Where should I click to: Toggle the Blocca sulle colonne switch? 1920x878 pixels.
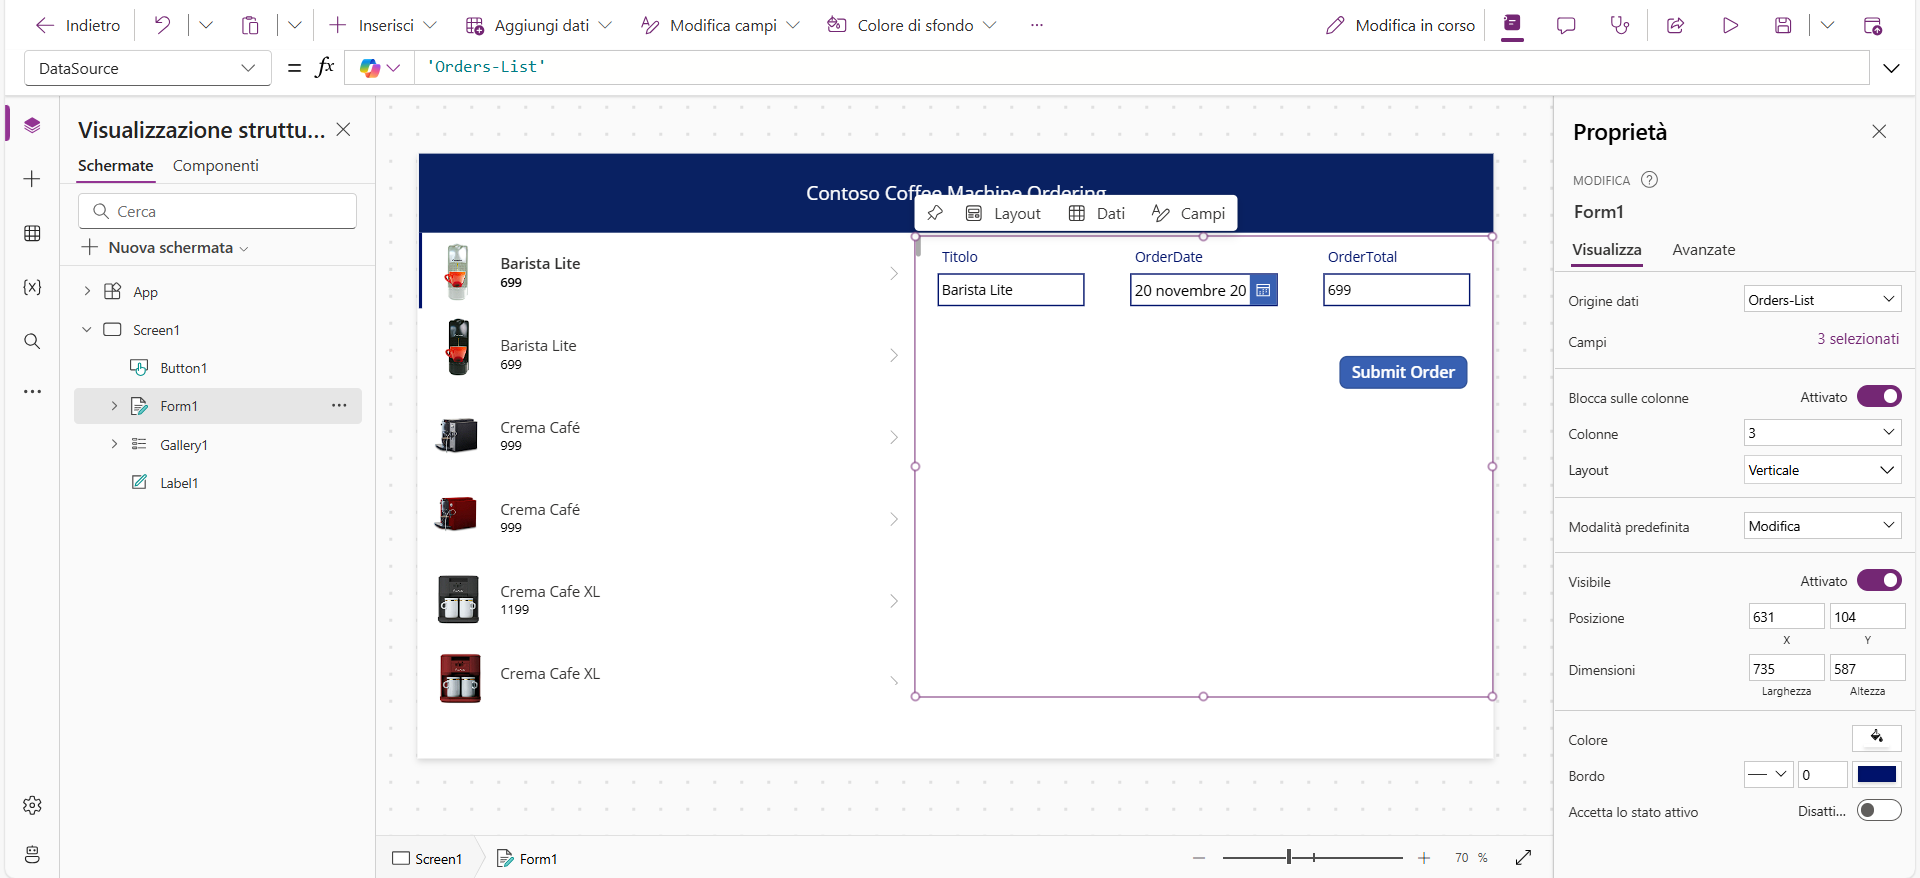[x=1879, y=396]
